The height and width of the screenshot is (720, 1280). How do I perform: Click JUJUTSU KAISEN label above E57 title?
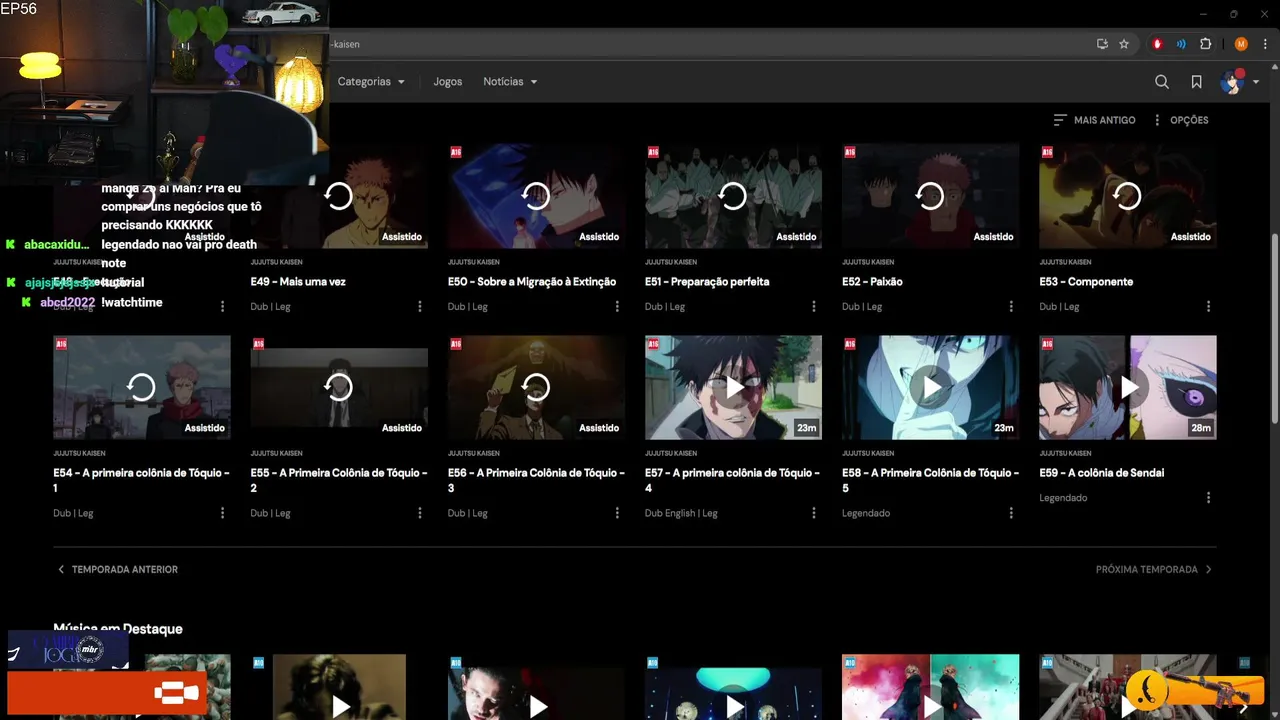click(671, 453)
